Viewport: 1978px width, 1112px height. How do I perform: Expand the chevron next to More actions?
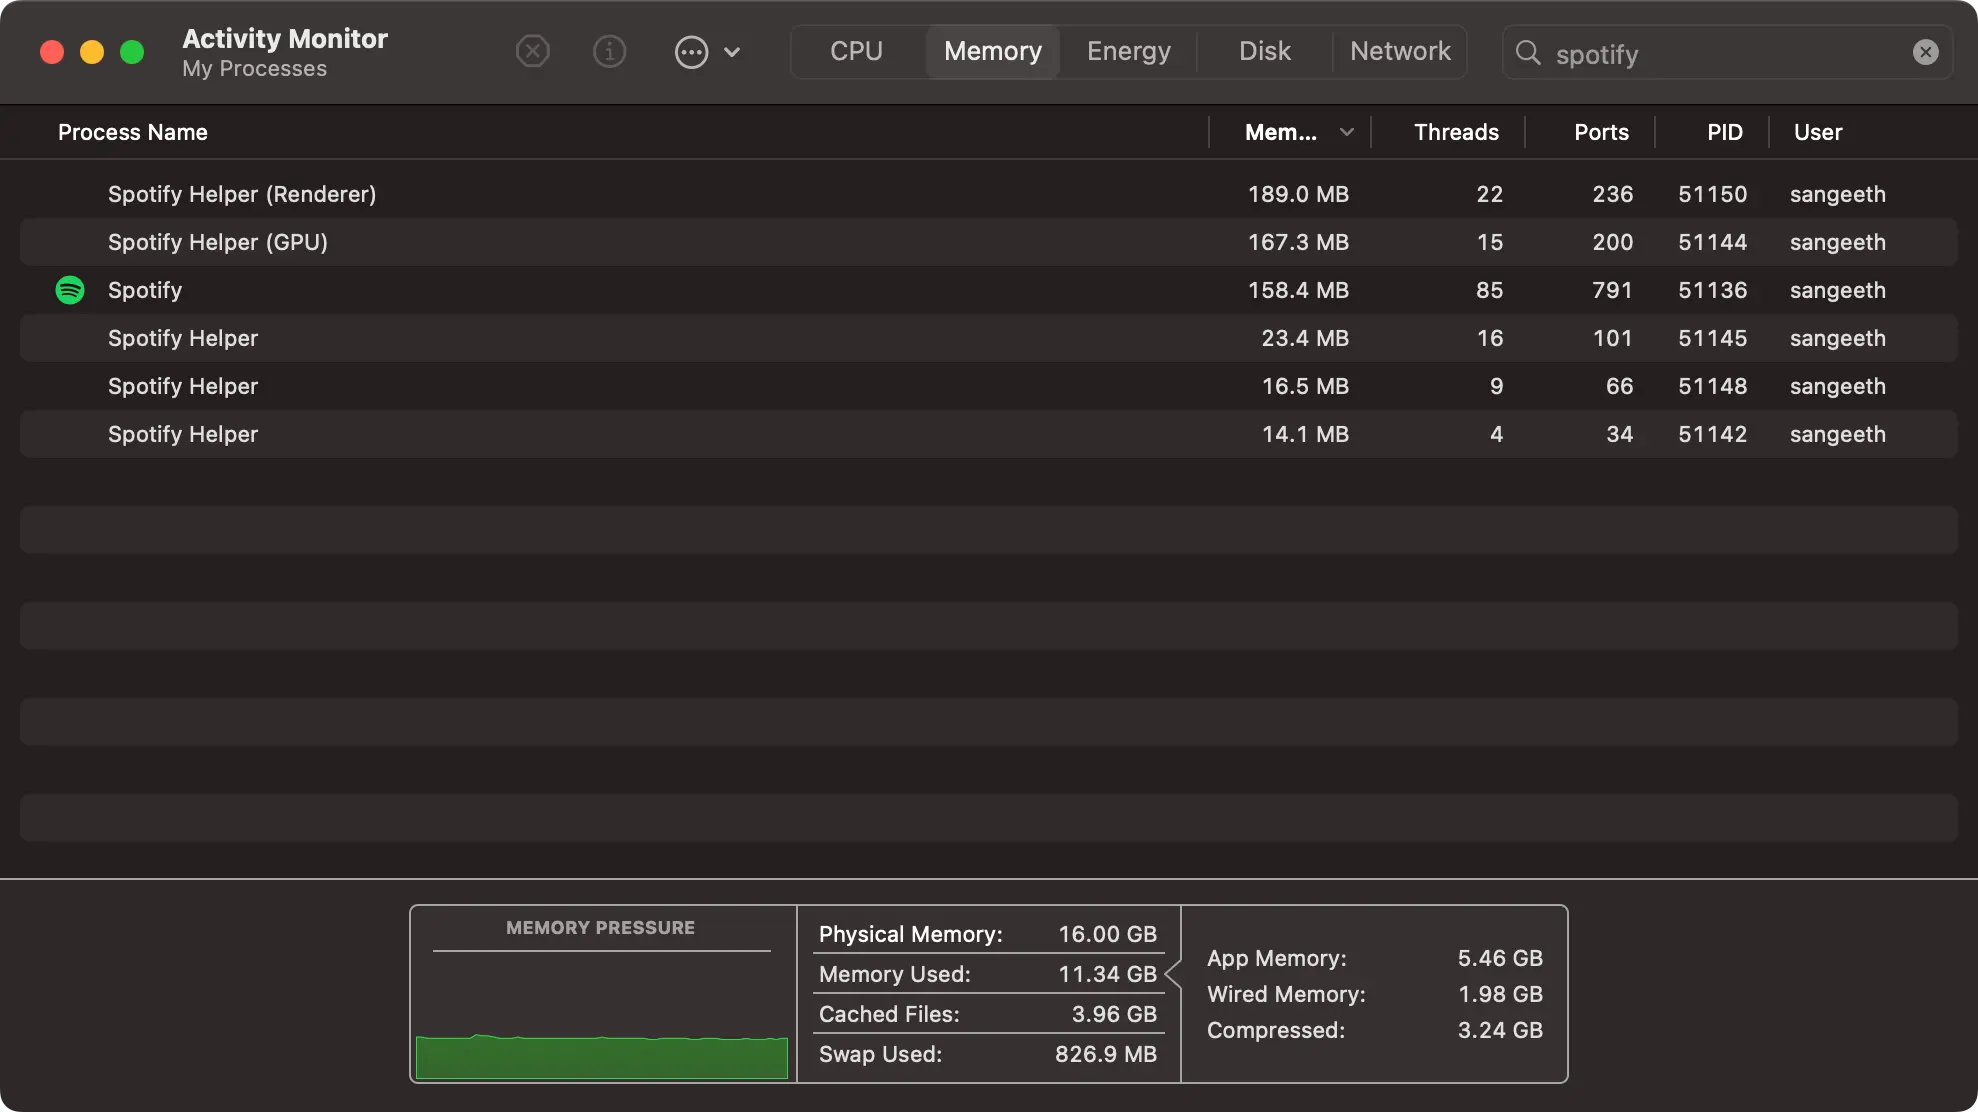732,52
